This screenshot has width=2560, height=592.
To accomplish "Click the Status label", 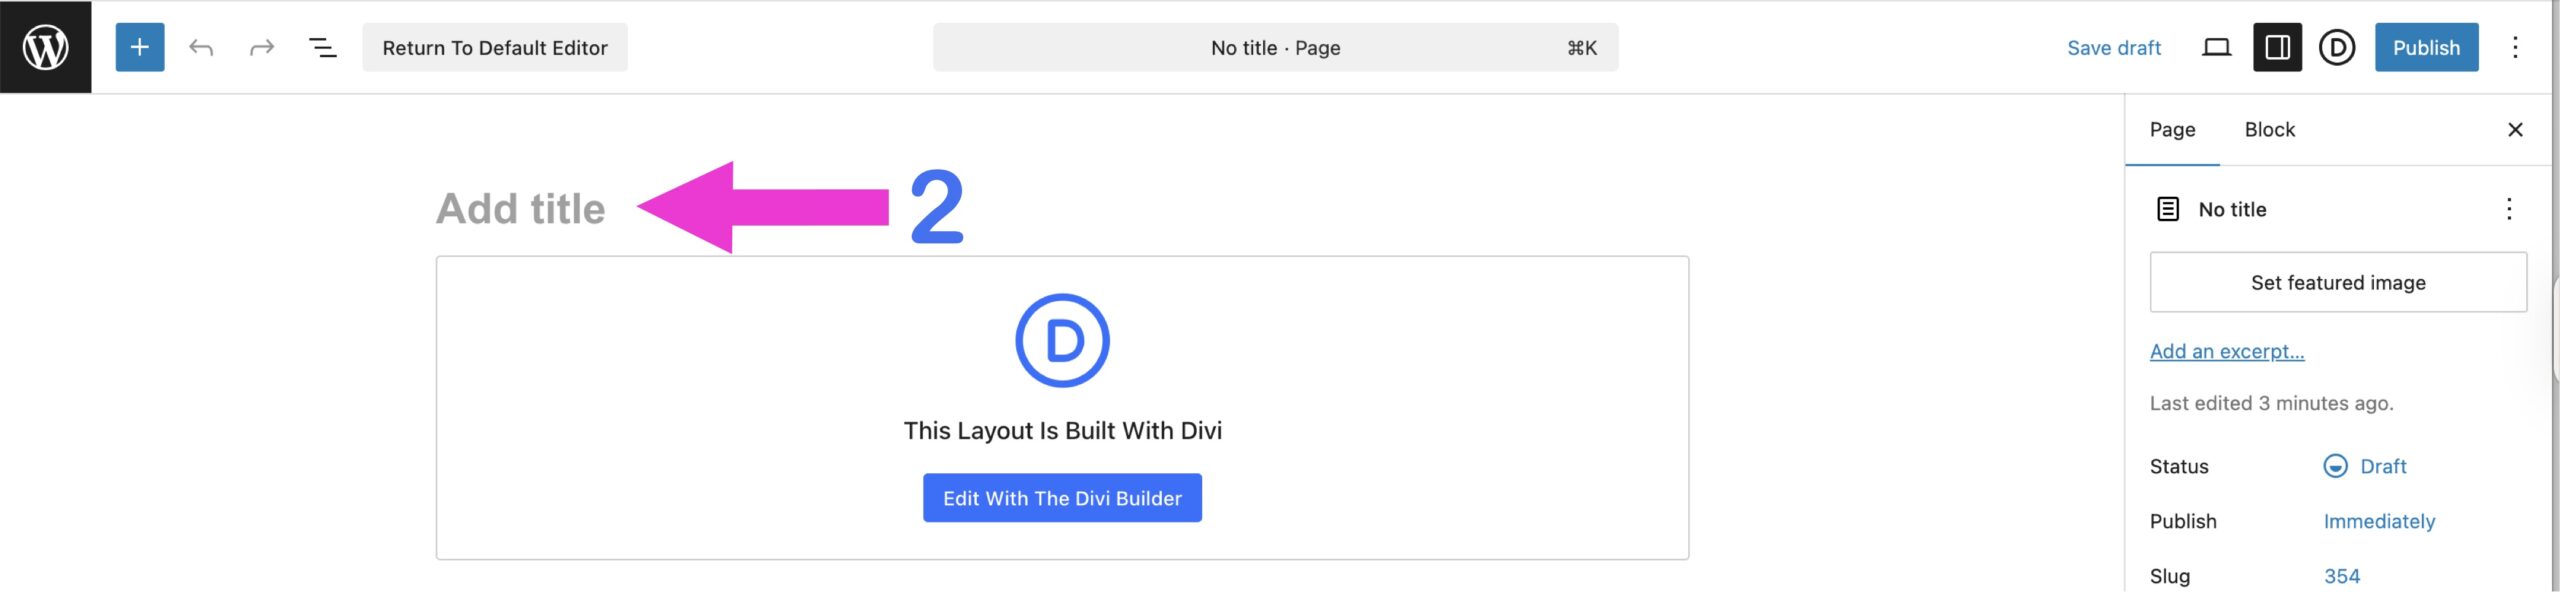I will (x=2179, y=466).
